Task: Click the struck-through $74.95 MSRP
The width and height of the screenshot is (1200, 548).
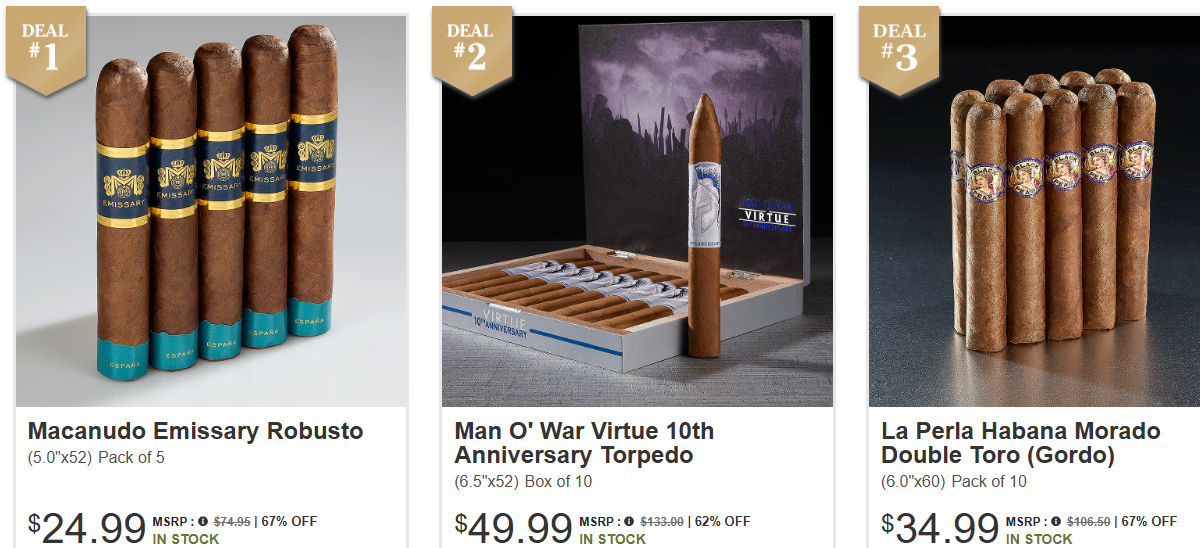Action: pos(232,521)
